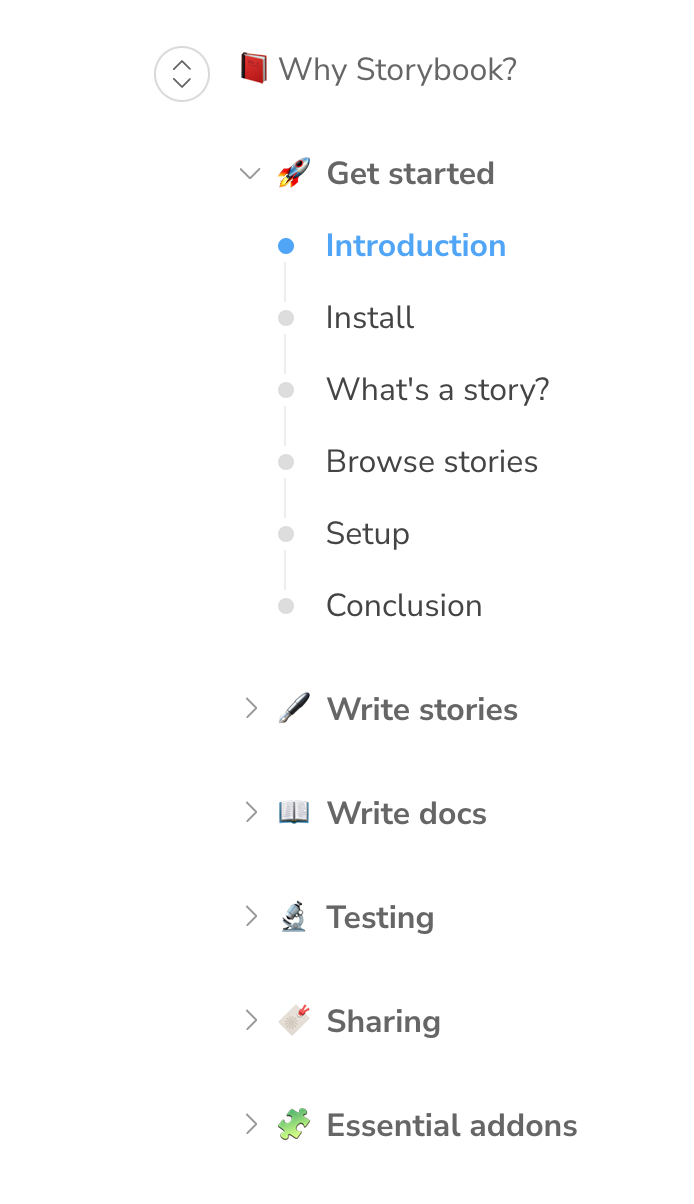Screen dimensions: 694x1204
Task: Click the progress dot beside Conclusion
Action: click(x=285, y=604)
